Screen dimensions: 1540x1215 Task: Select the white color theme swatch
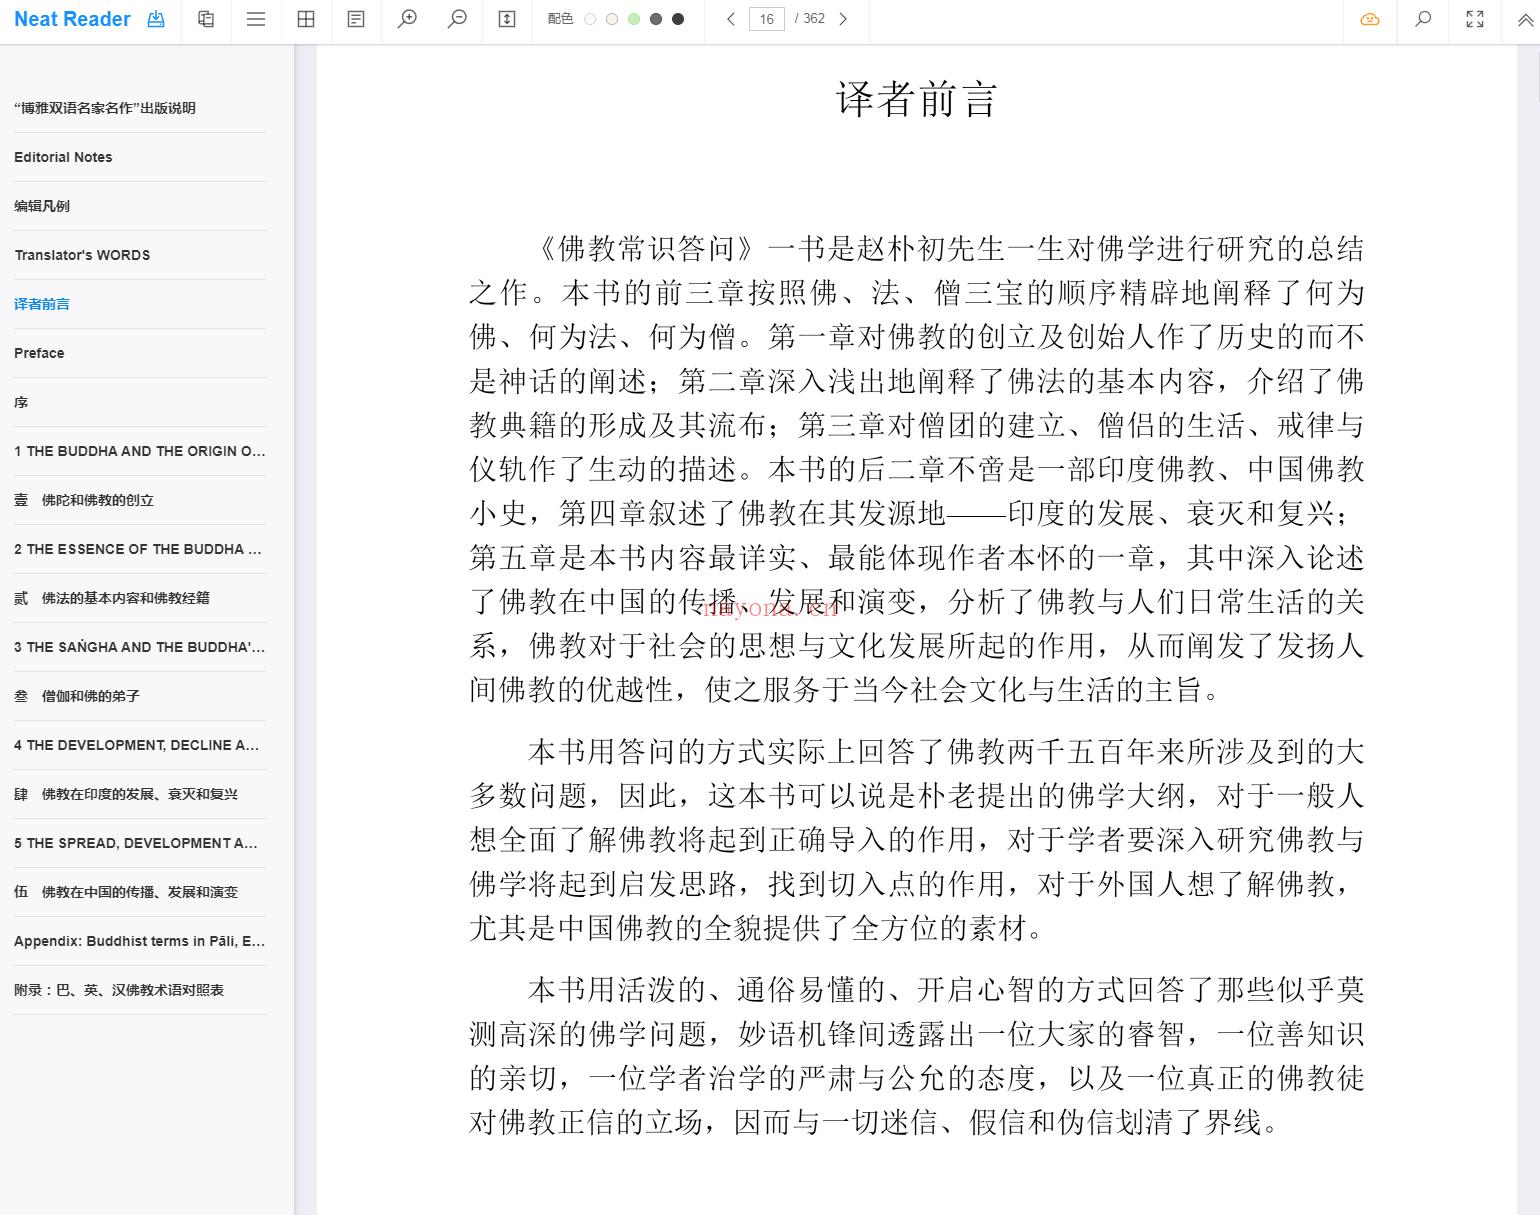(x=590, y=19)
